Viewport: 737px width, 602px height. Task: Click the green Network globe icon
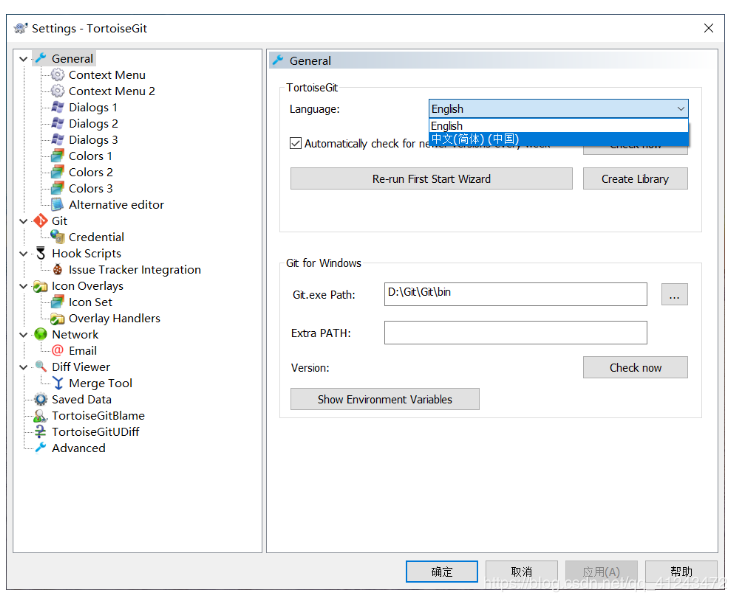tap(41, 334)
